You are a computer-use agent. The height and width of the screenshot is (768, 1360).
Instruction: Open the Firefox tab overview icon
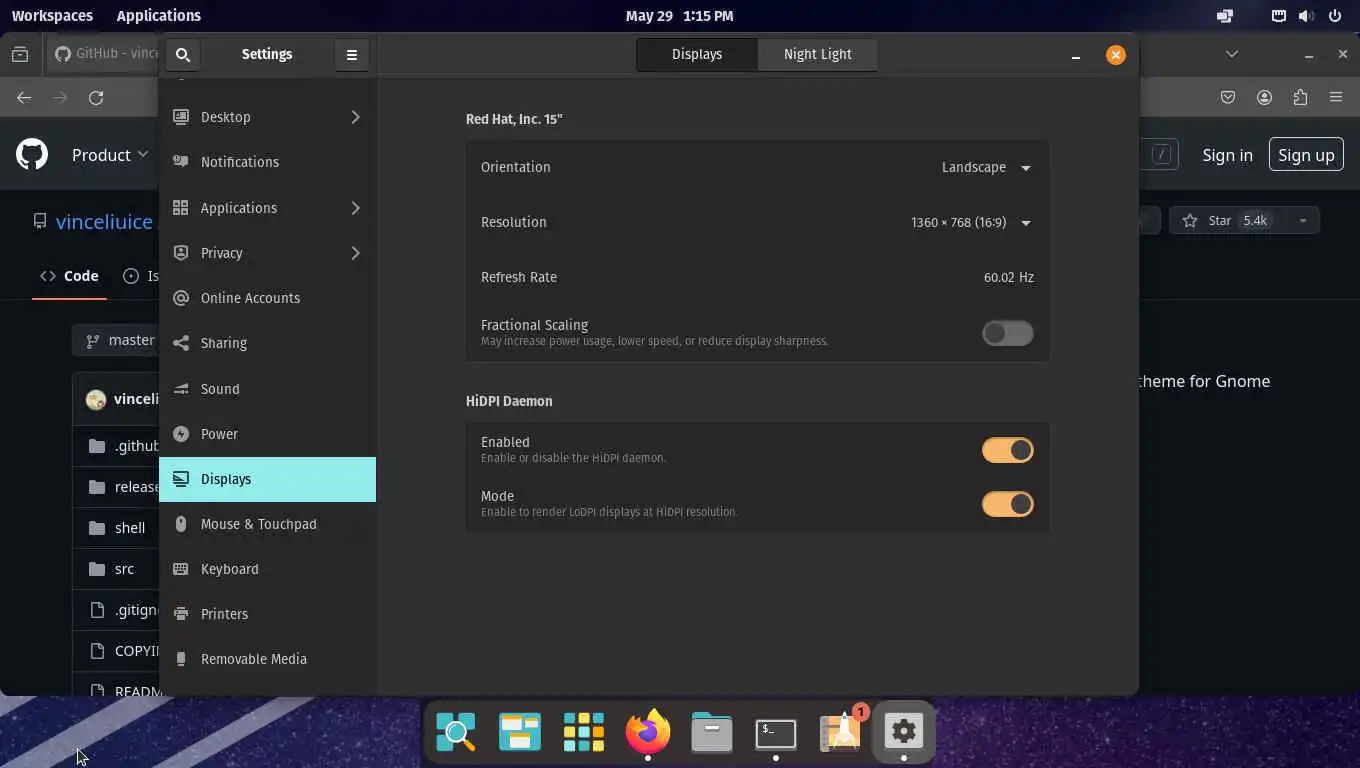[x=20, y=54]
